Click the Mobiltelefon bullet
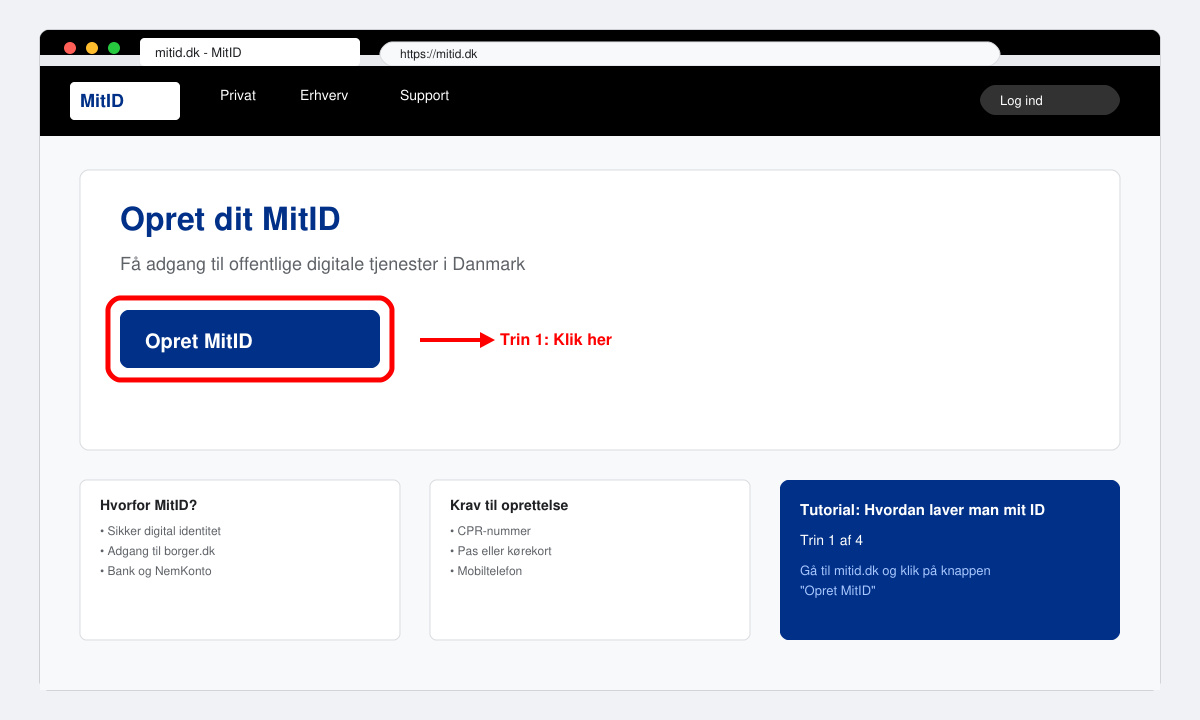 [486, 571]
